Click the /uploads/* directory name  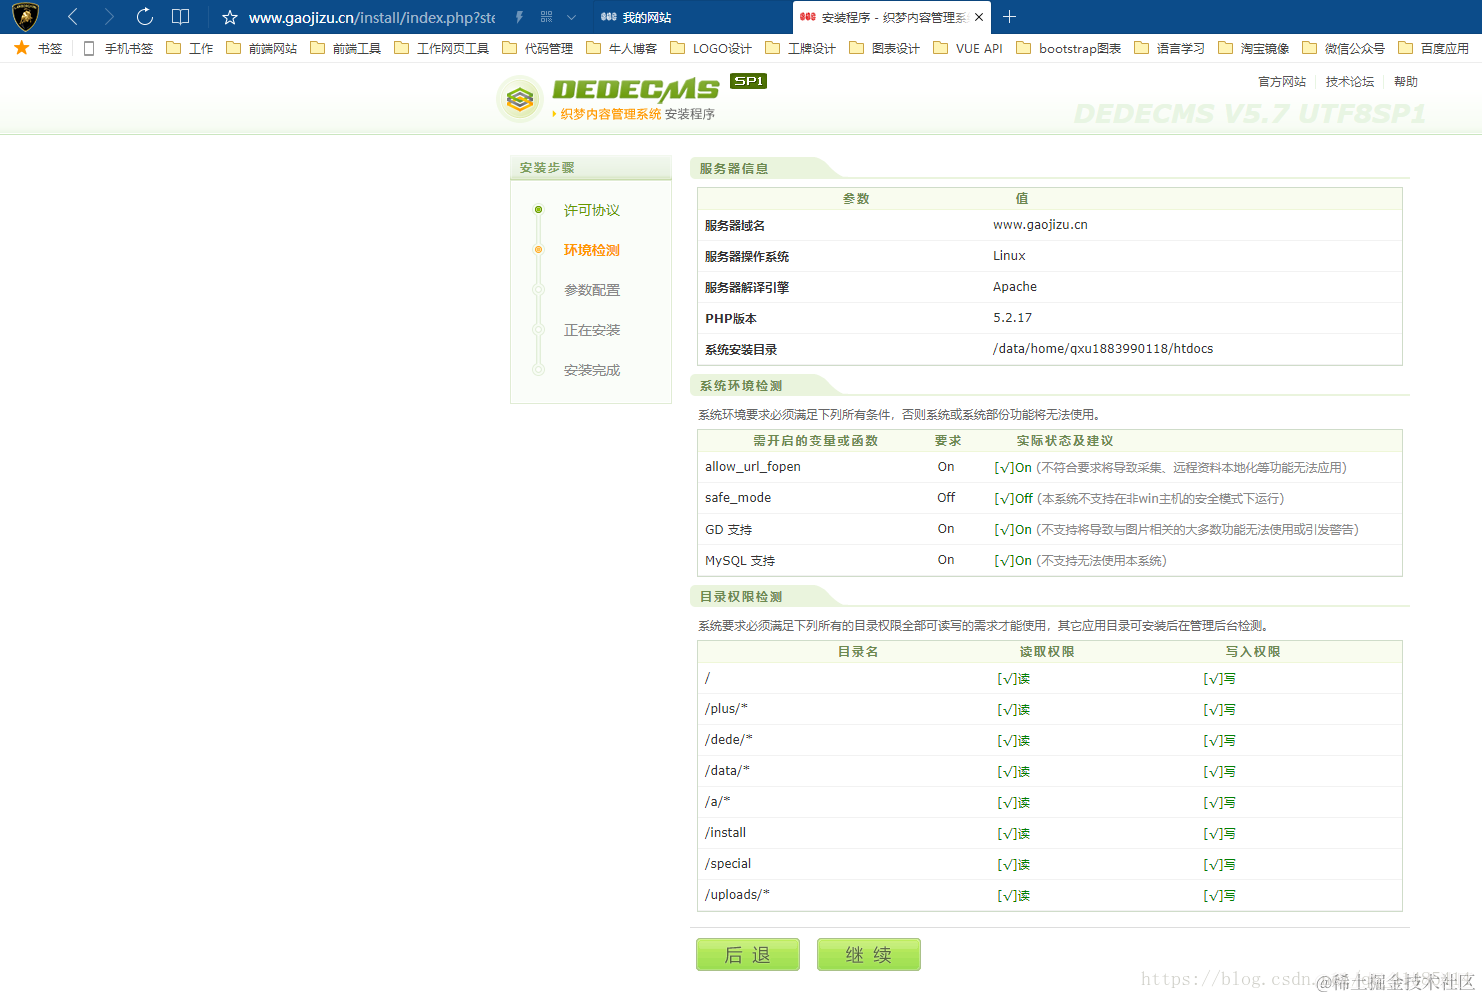coord(737,895)
